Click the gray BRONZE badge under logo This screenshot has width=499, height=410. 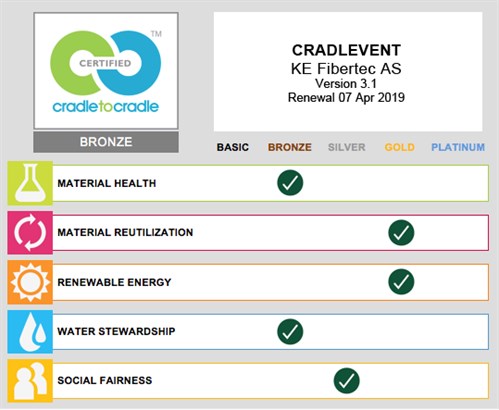tap(106, 142)
